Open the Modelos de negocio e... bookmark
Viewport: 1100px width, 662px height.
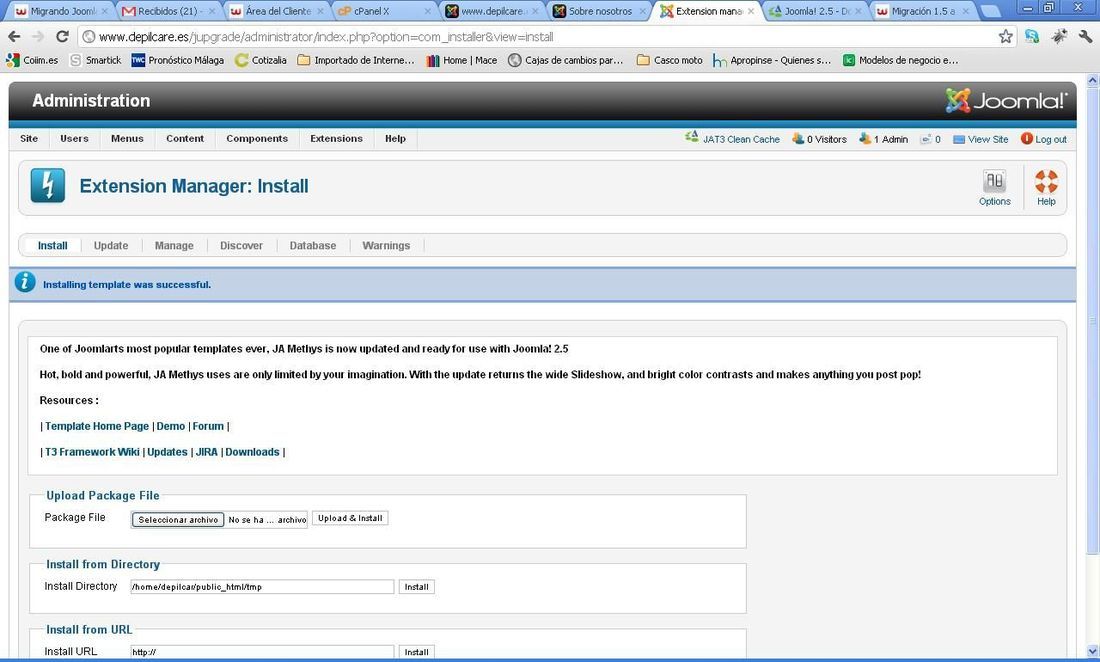coord(900,60)
